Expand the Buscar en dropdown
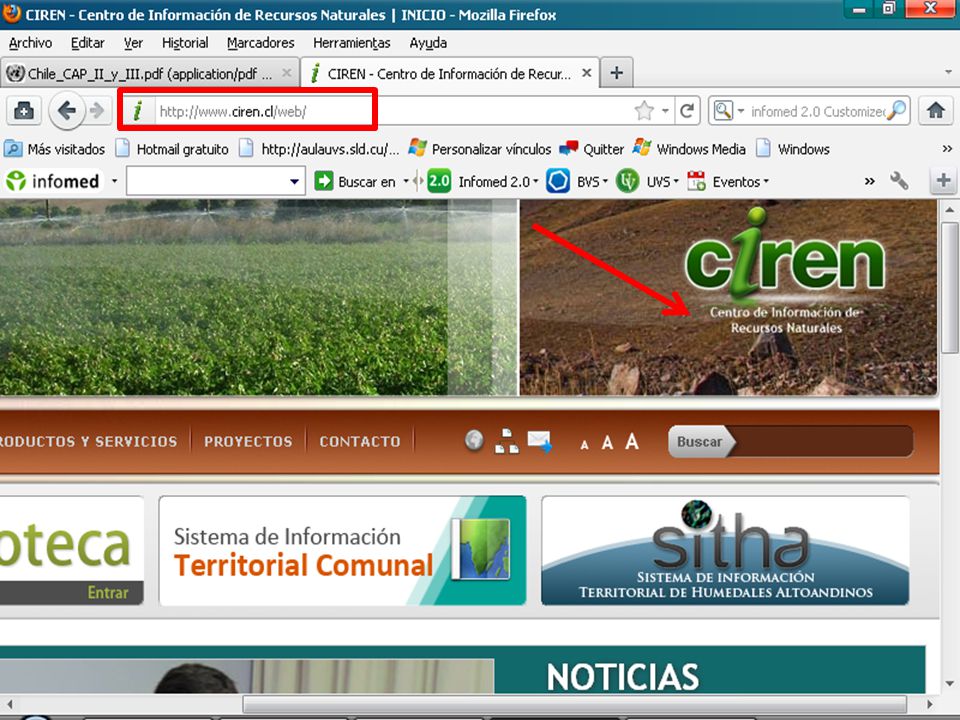 pyautogui.click(x=405, y=181)
